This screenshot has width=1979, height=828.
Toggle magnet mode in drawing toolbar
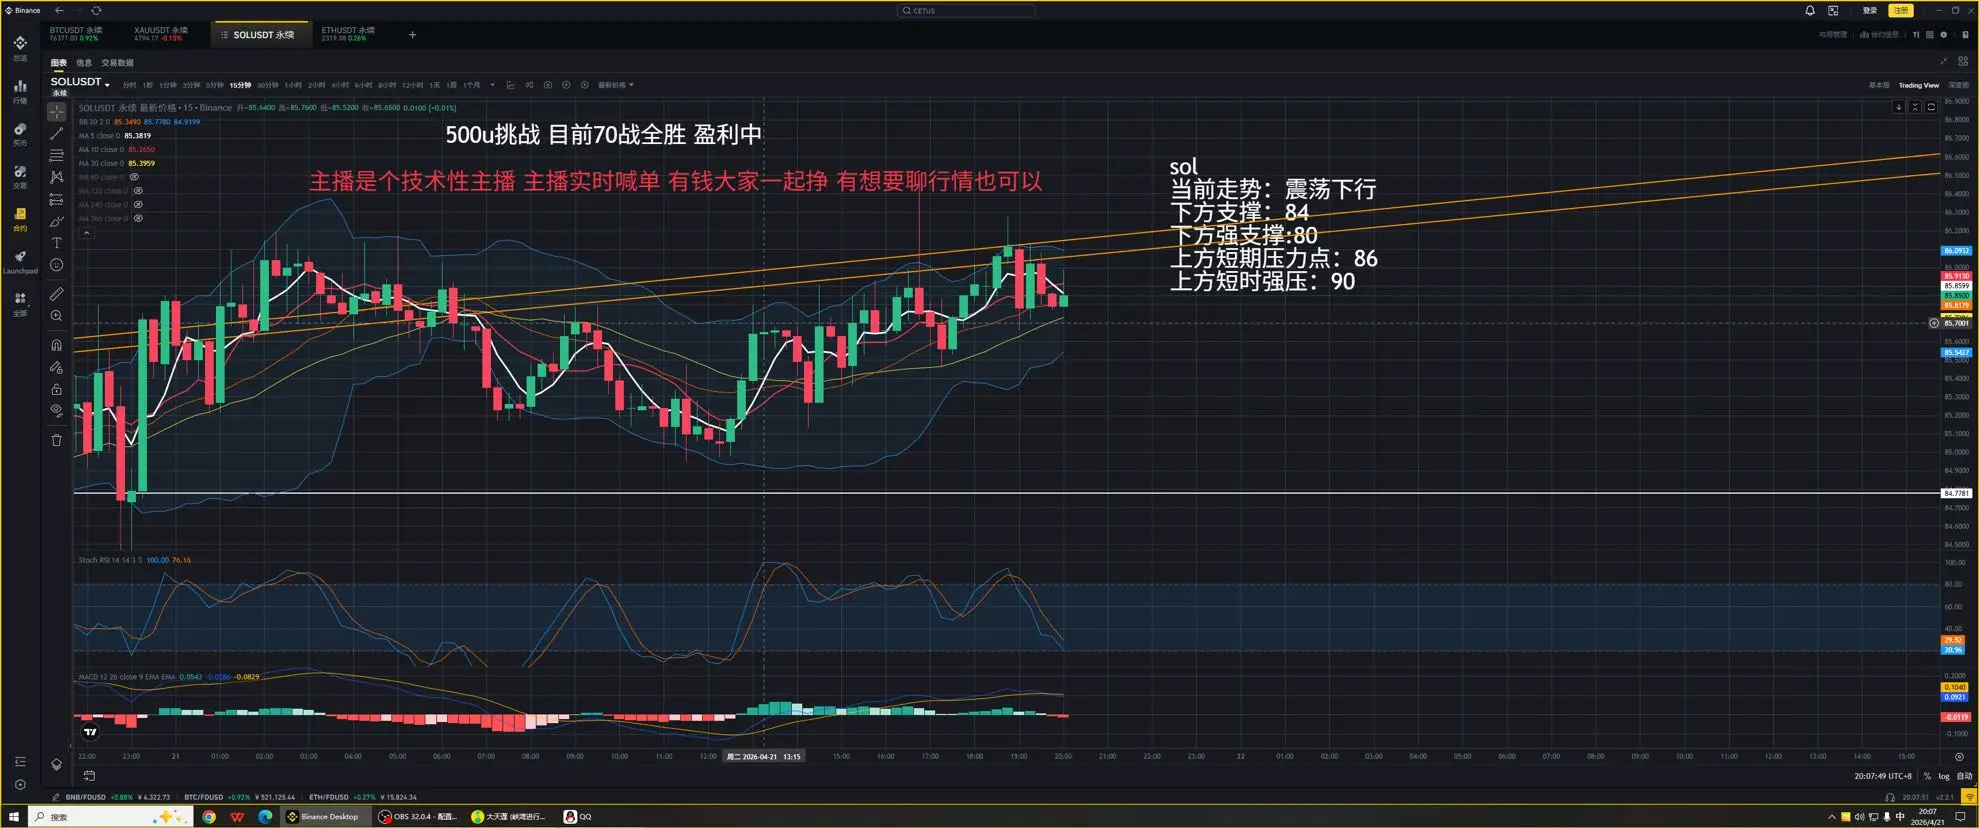pos(56,345)
